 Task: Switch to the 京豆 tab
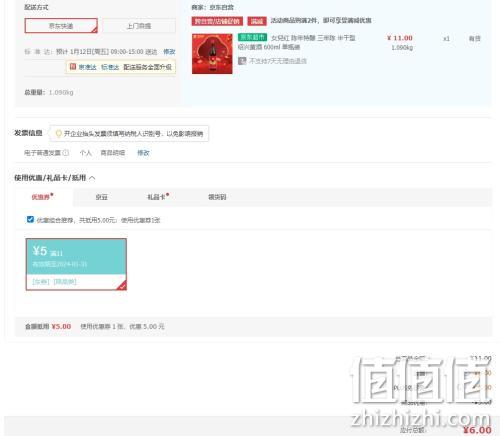(101, 197)
